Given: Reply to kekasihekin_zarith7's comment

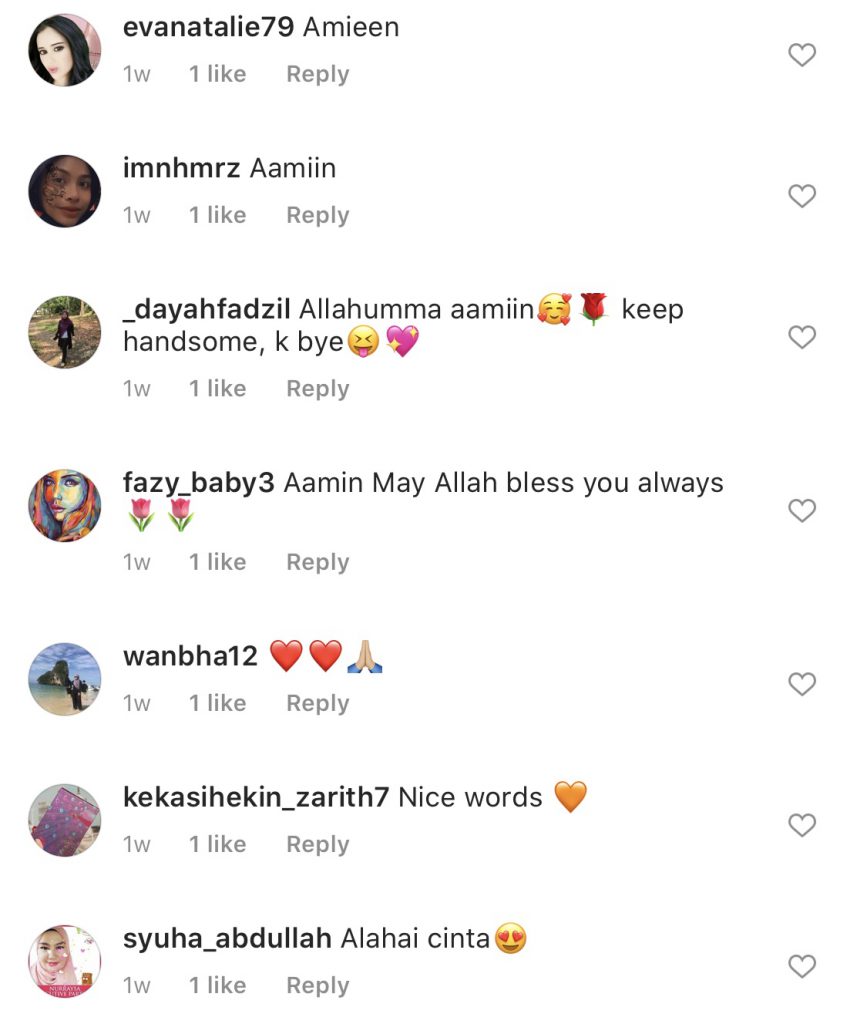Looking at the screenshot, I should [x=318, y=845].
